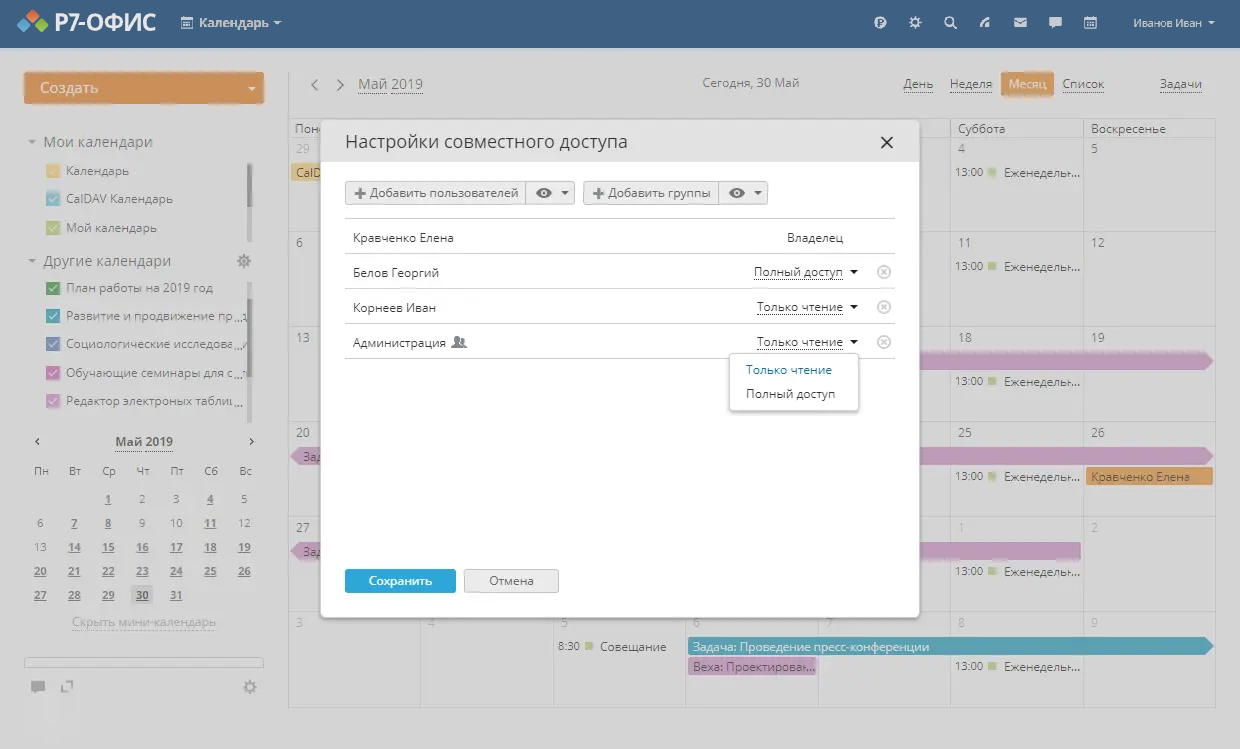Toggle the Мой календарь checkbox

coord(54,228)
